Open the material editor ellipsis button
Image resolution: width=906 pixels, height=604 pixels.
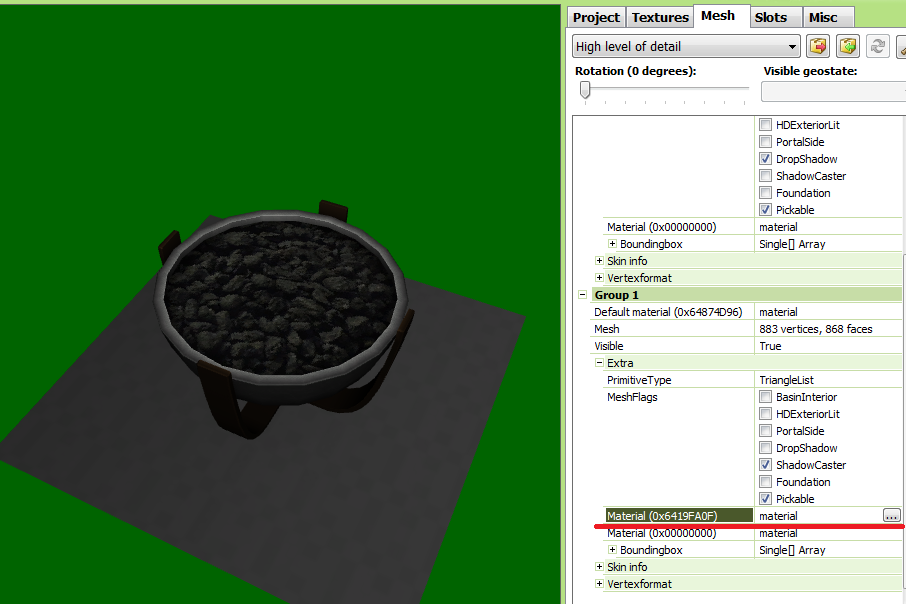point(891,515)
